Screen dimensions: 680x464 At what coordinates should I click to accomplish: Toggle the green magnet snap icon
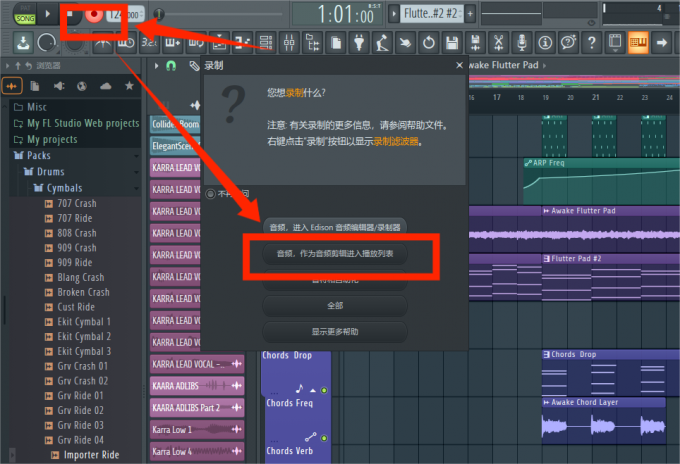tap(171, 66)
